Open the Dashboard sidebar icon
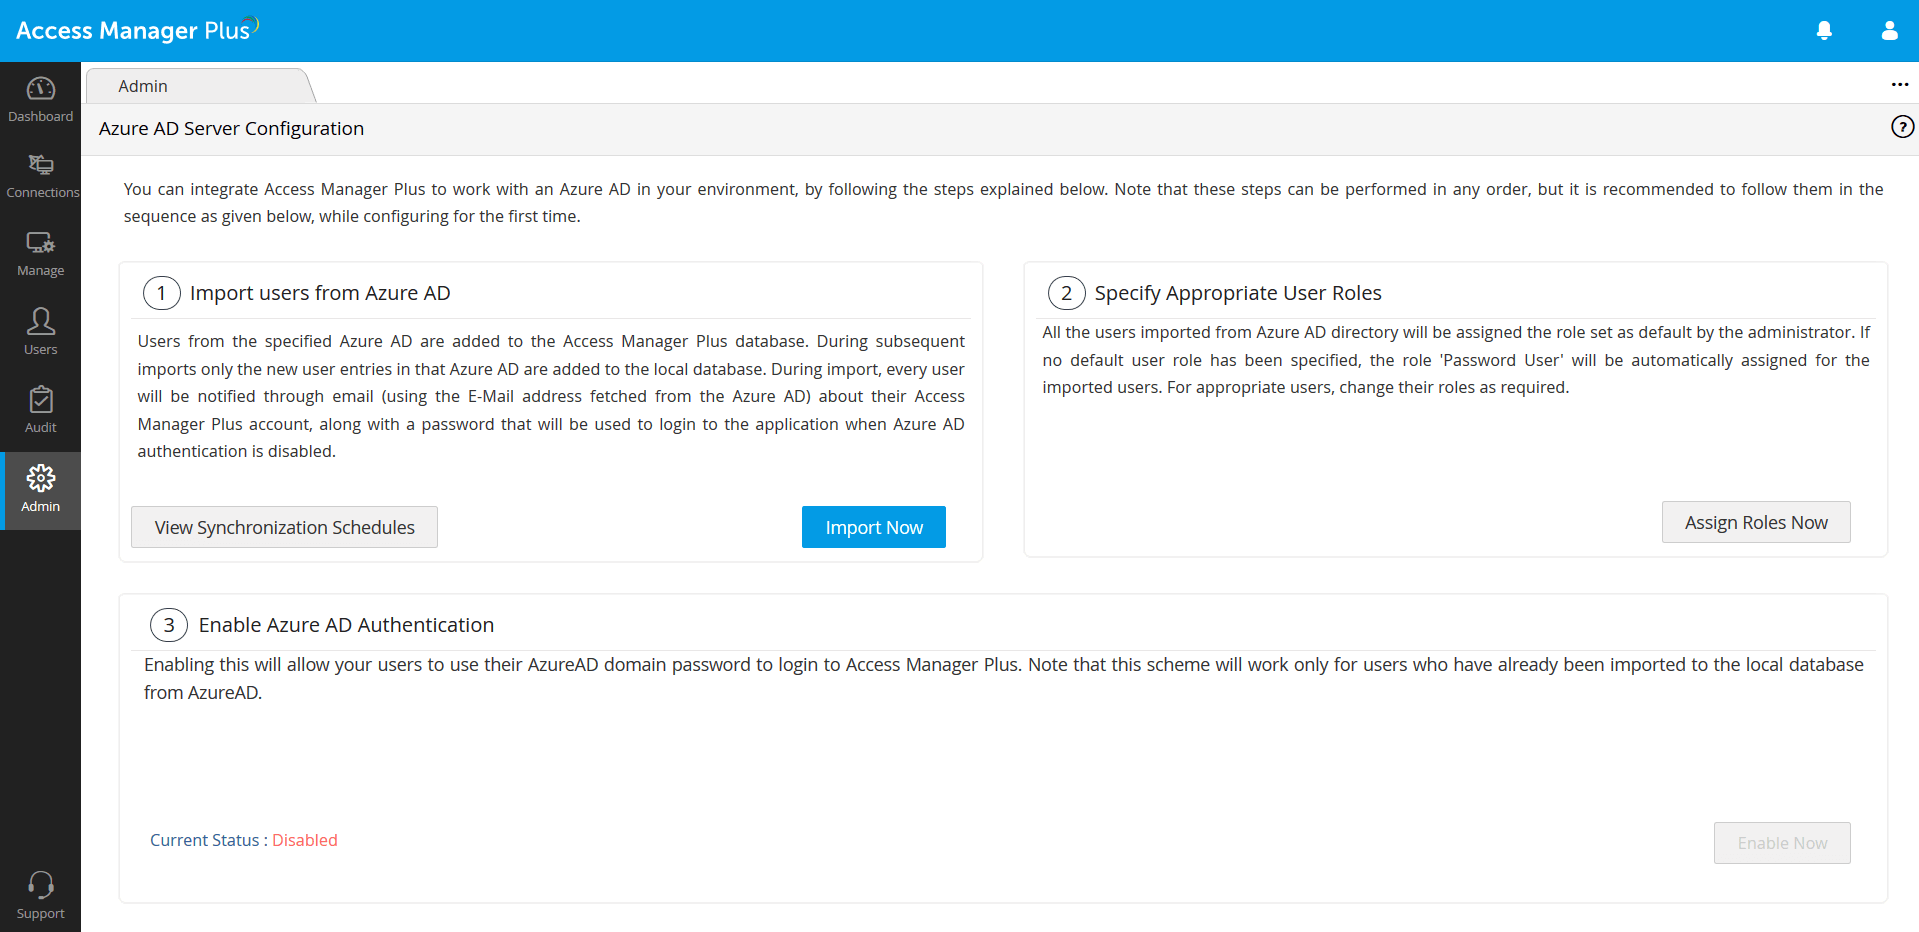 (40, 90)
